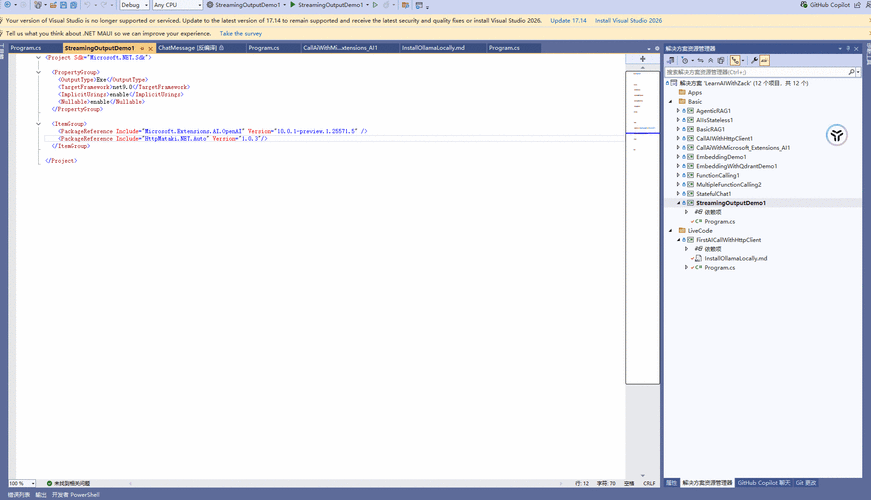Click the Redo arrow icon
Viewport: 871px width, 500px height.
point(103,4)
